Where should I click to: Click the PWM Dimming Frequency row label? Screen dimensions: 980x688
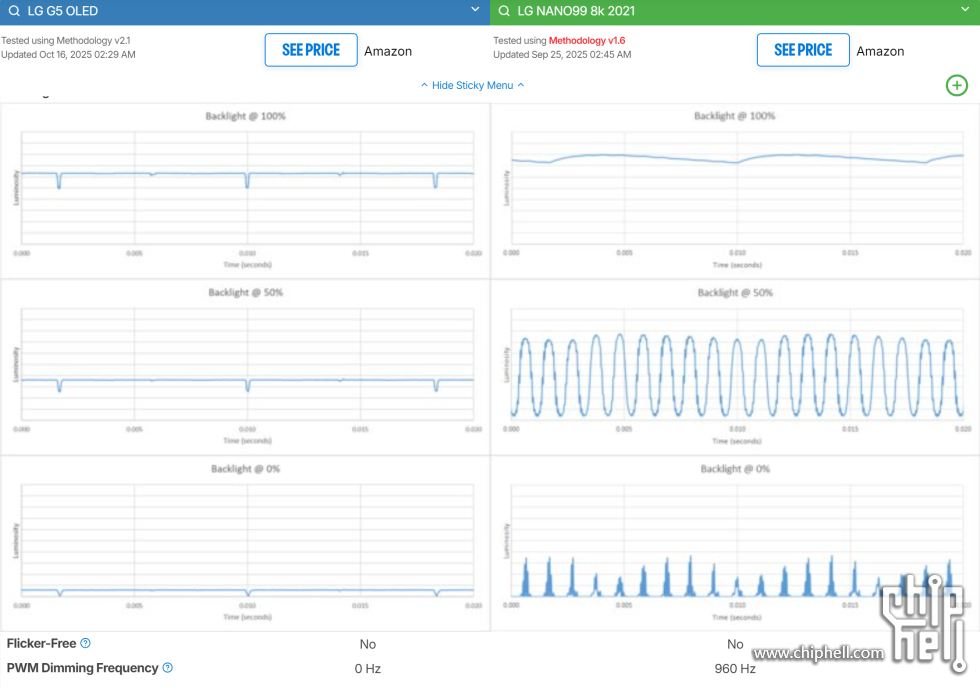(x=82, y=668)
